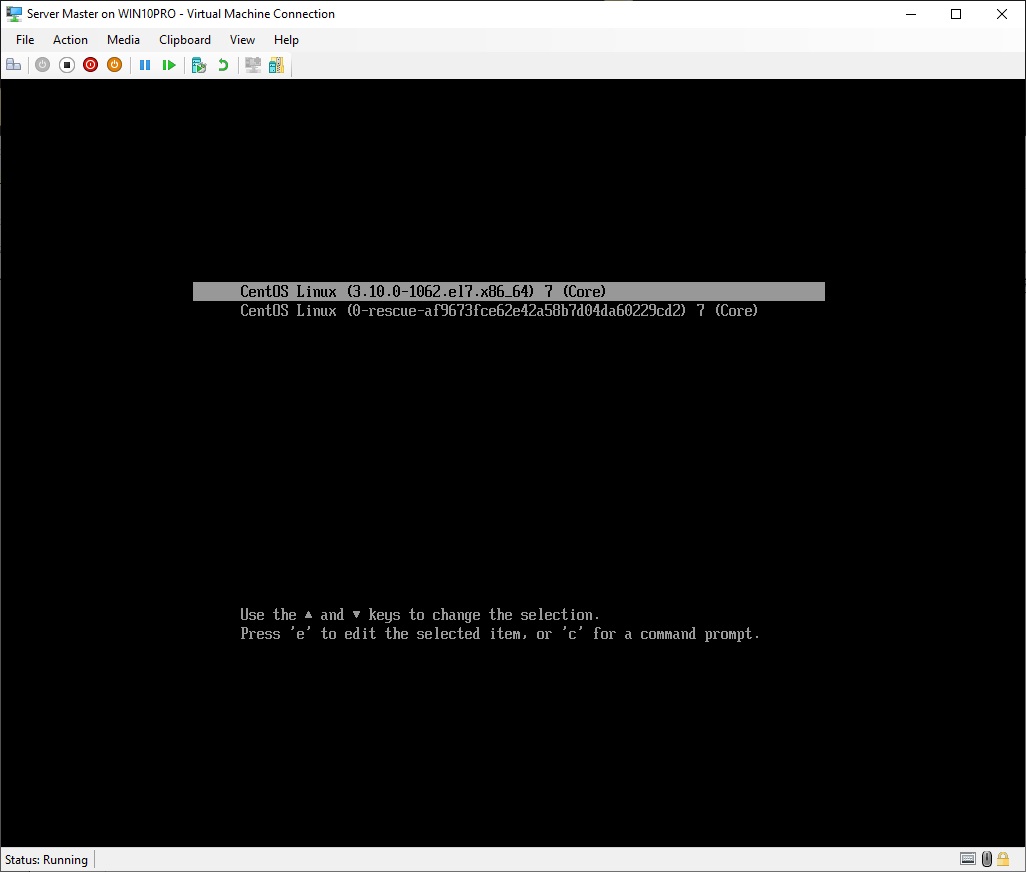The width and height of the screenshot is (1026, 872).
Task: Open the Action menu
Action: coord(70,40)
